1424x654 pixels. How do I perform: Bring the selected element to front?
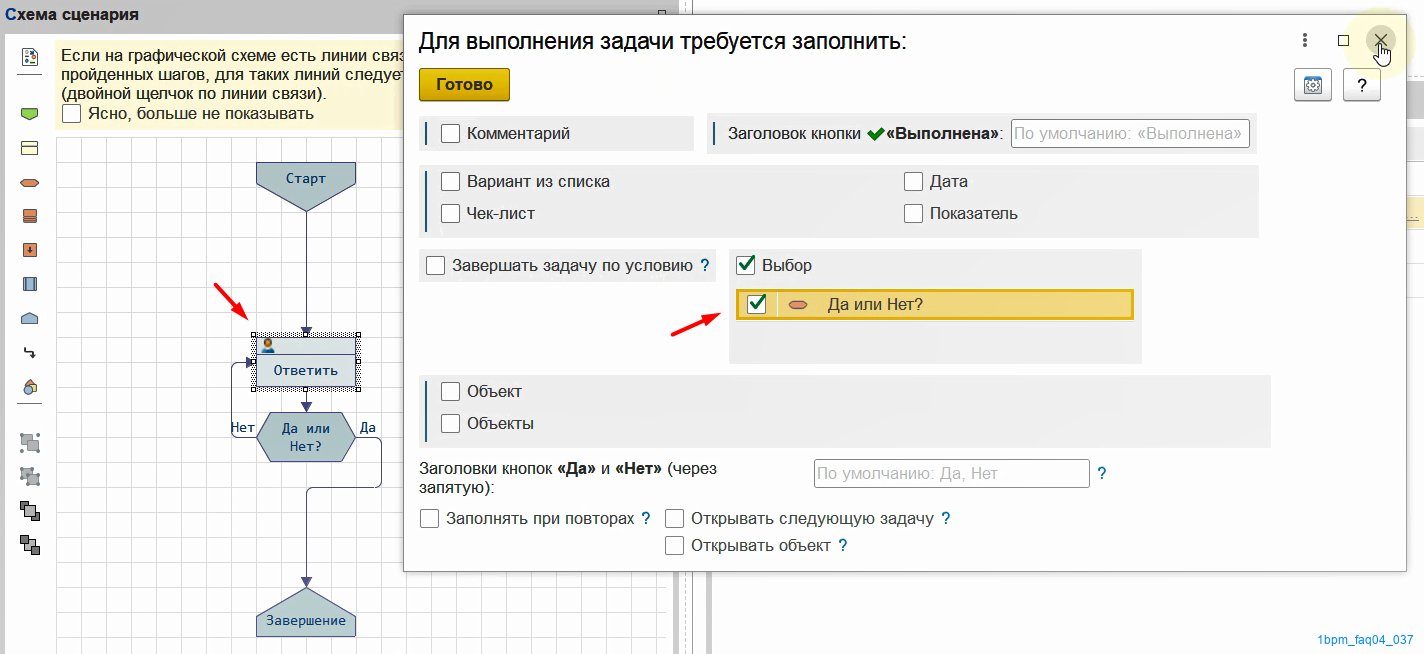(x=30, y=511)
